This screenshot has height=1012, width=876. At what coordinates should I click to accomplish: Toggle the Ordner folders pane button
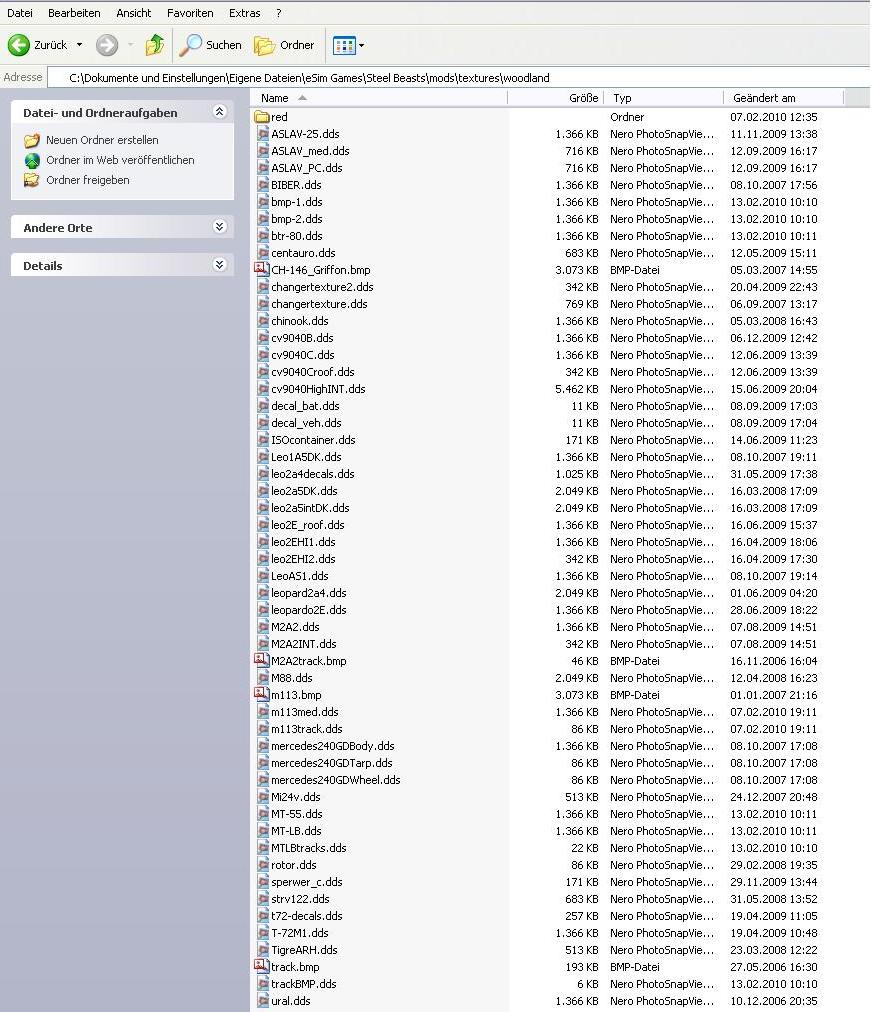click(x=285, y=45)
